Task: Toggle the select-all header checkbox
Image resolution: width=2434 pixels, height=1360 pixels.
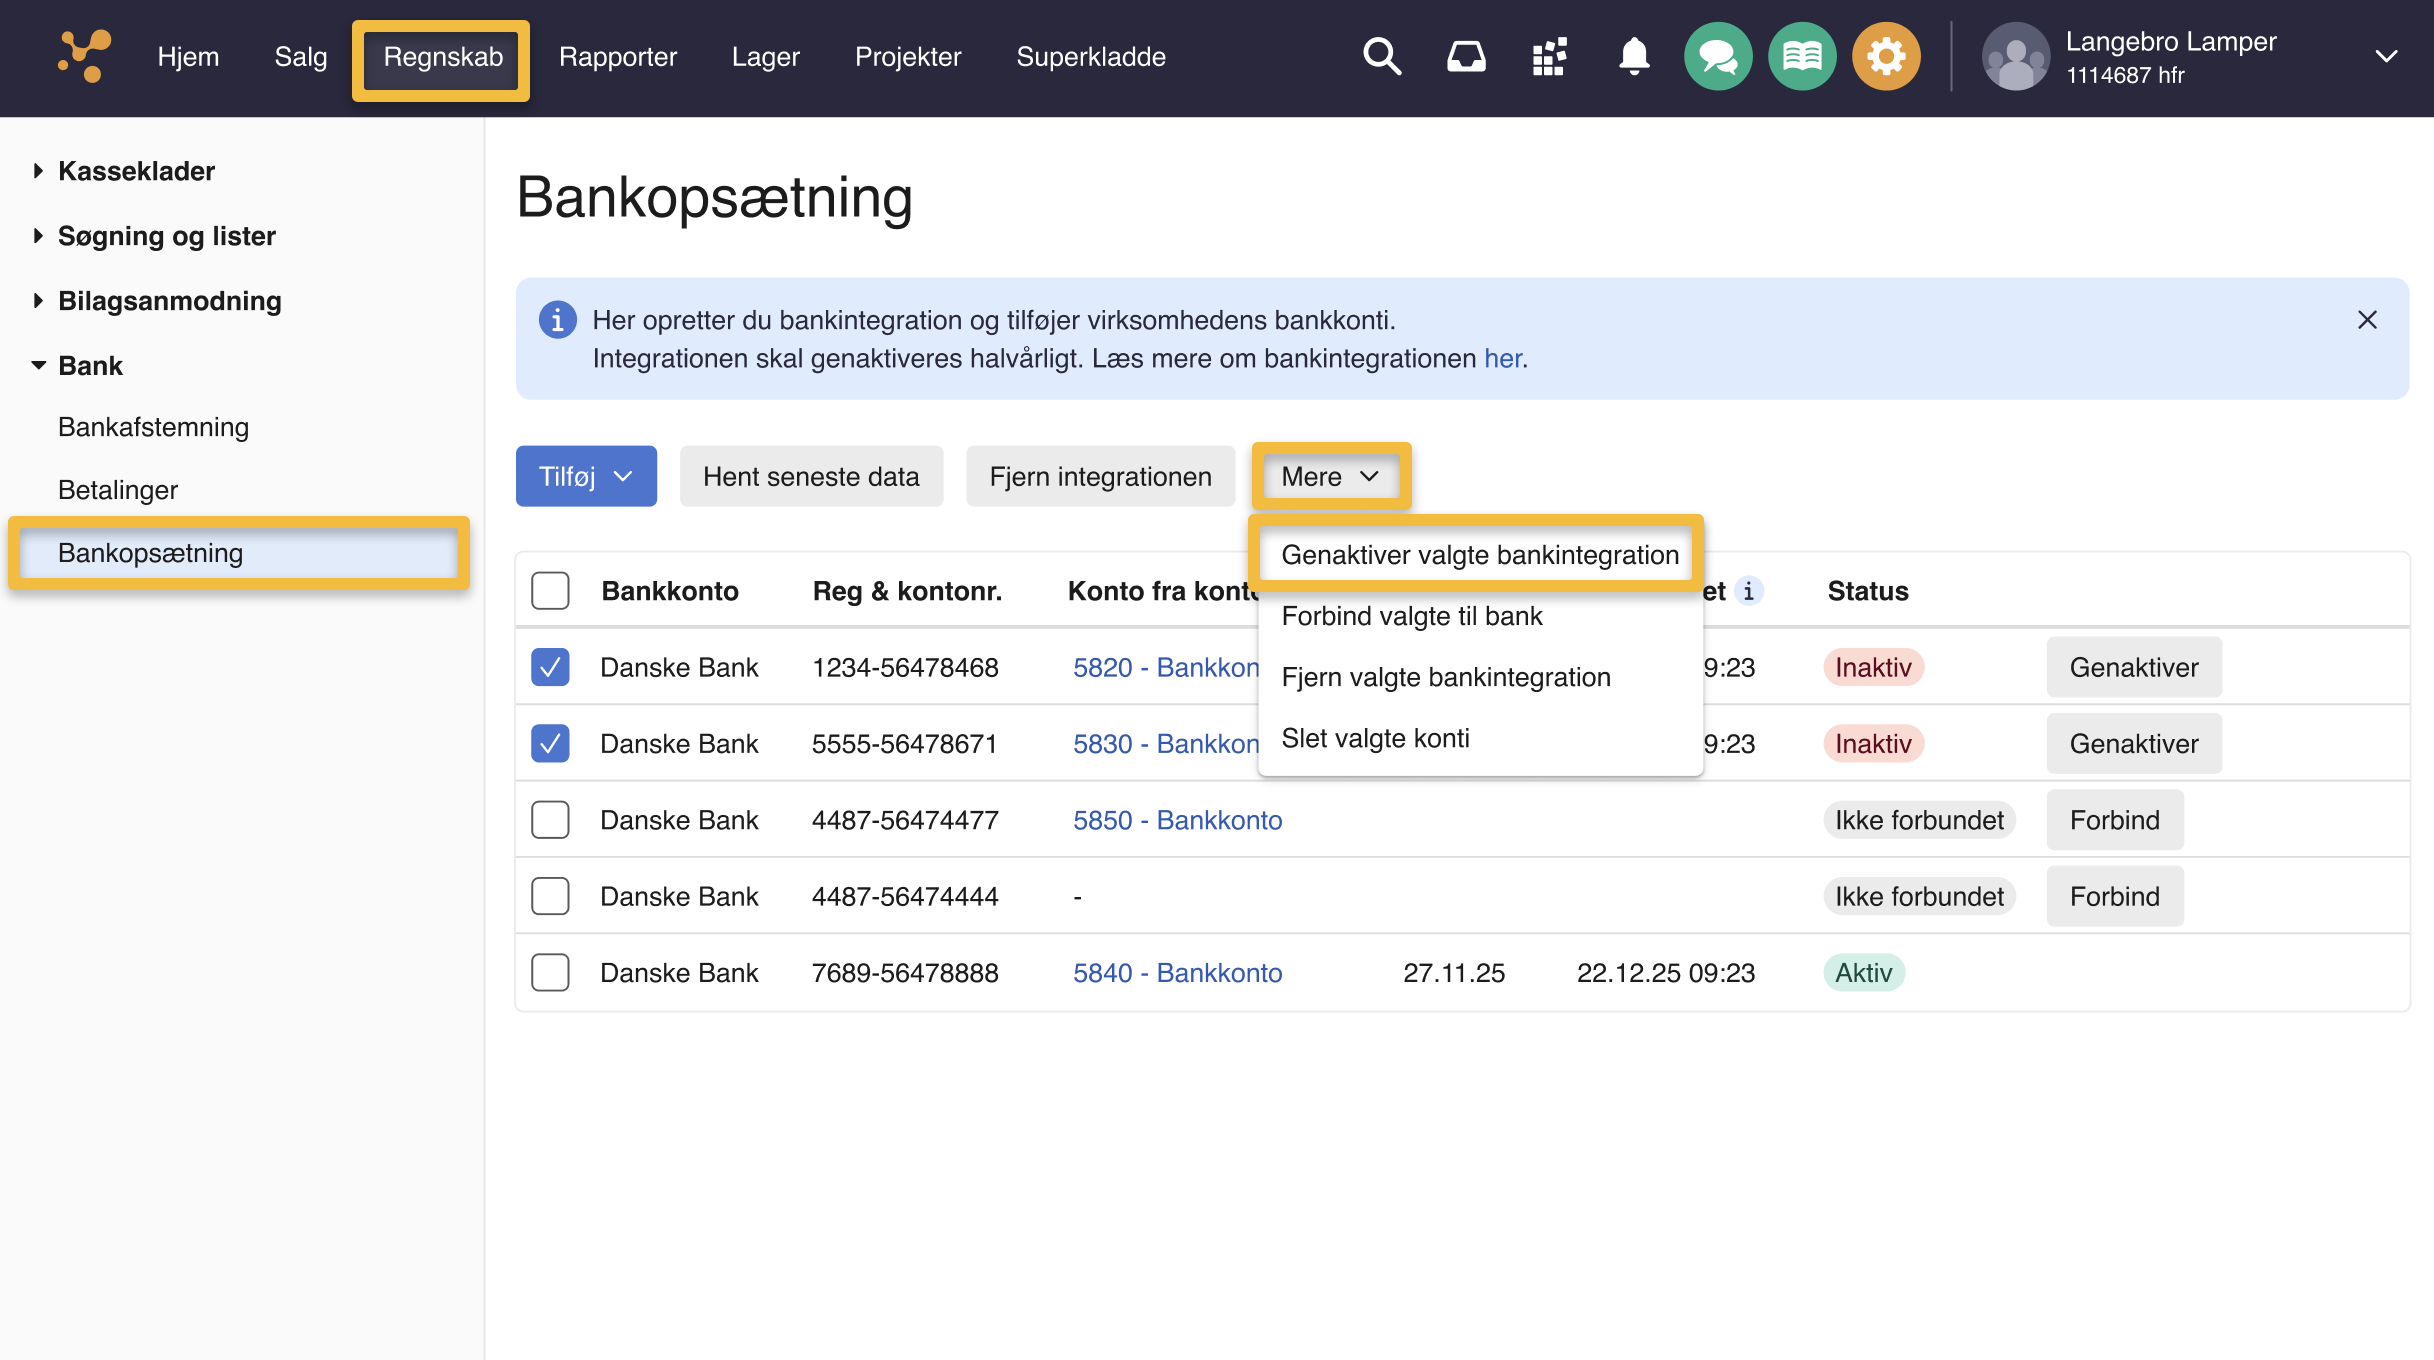Action: [x=550, y=591]
